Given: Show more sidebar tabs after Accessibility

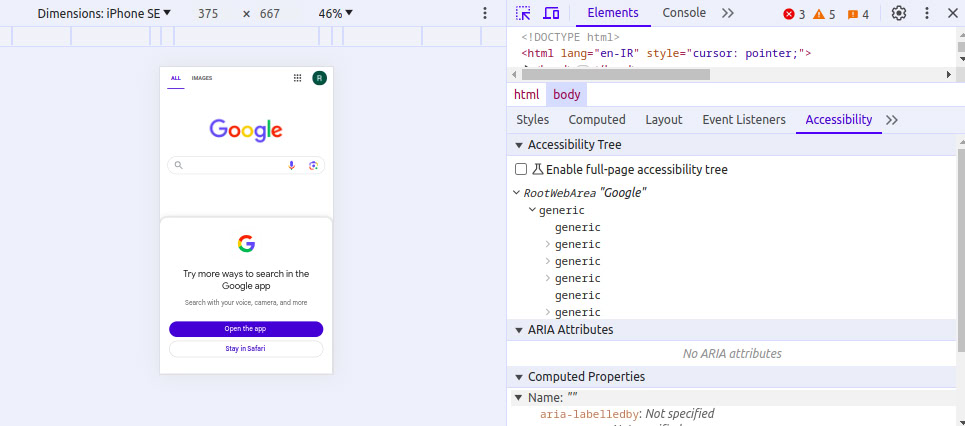Looking at the screenshot, I should 892,120.
